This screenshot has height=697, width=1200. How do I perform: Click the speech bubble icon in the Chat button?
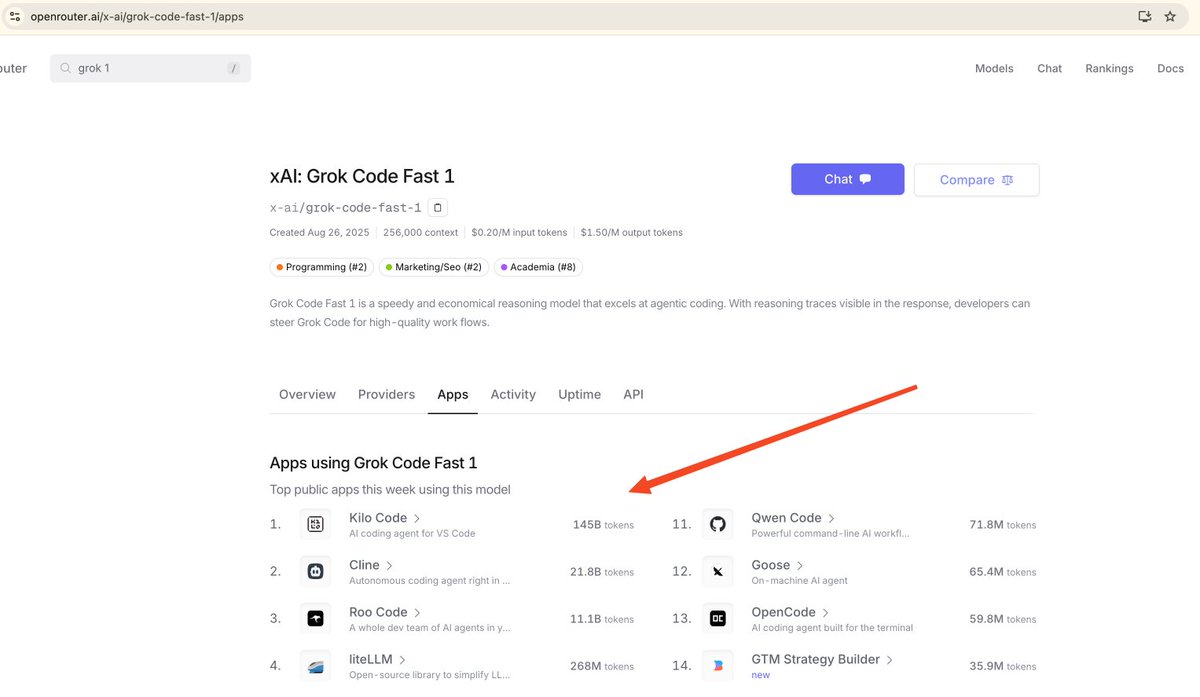pos(865,179)
